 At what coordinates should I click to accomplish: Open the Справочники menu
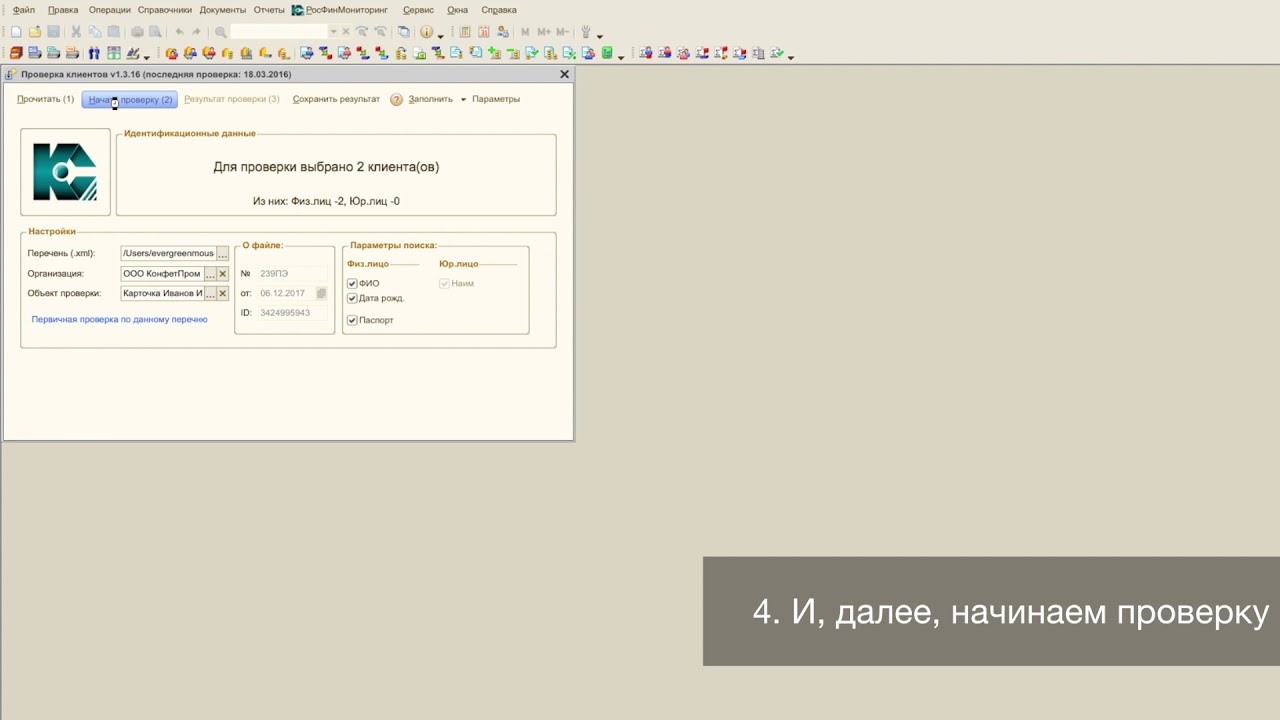click(x=164, y=10)
